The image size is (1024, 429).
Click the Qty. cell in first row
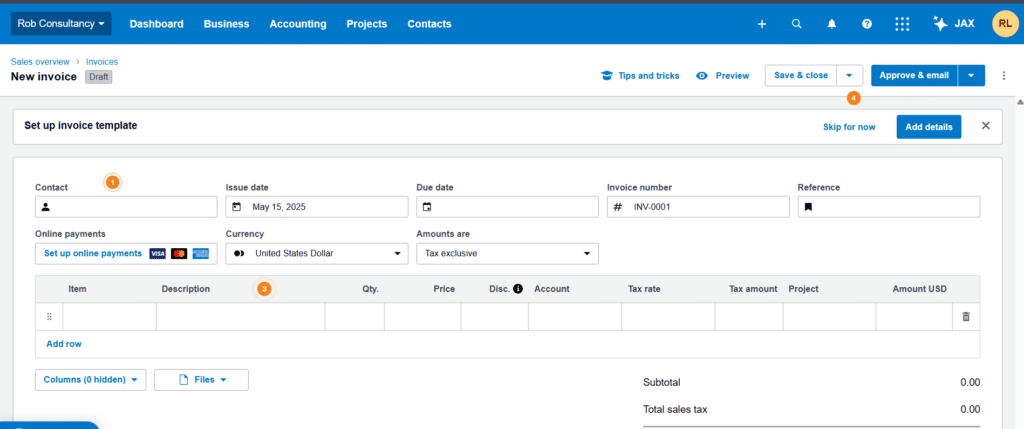pyautogui.click(x=355, y=317)
